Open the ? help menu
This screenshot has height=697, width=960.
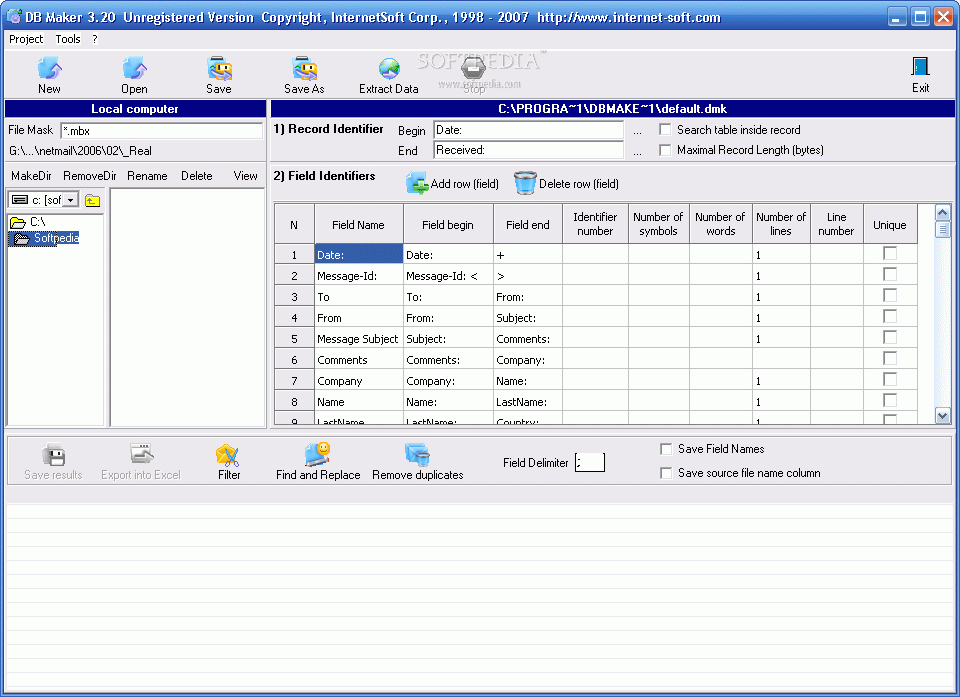click(x=94, y=39)
